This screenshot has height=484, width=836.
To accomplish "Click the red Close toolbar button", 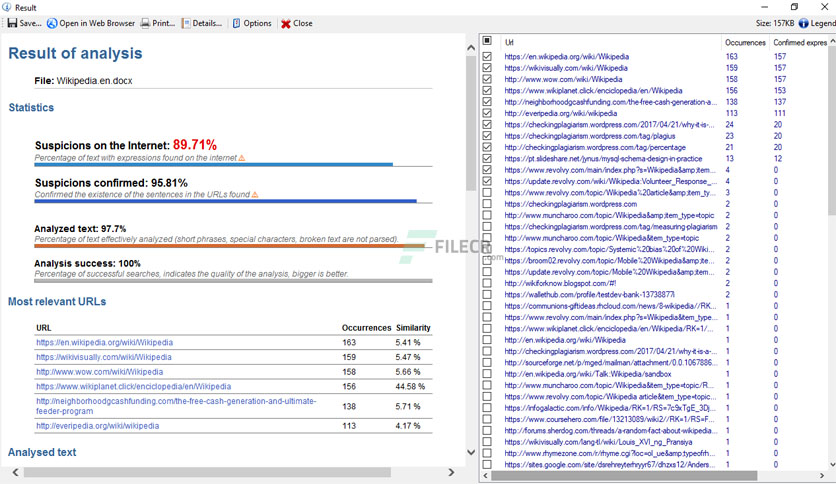I will [x=296, y=23].
